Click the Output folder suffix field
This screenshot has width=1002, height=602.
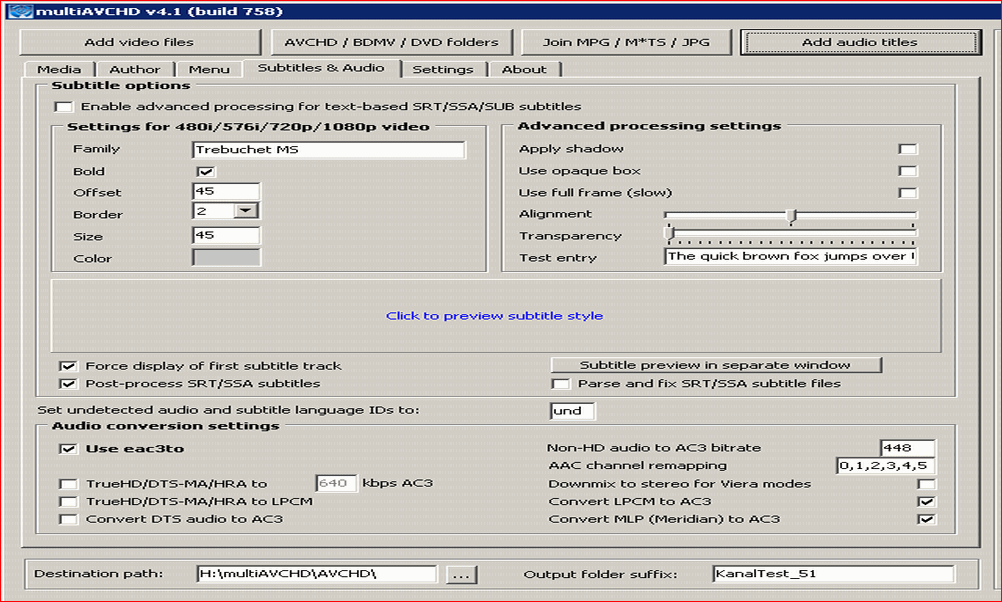pos(832,574)
